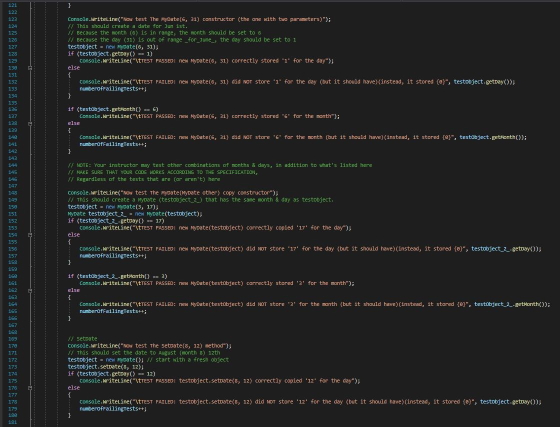Click 'testObject.getDay()' argument at end of line 132
Image resolution: width=560 pixels, height=427 pixels.
coord(481,82)
